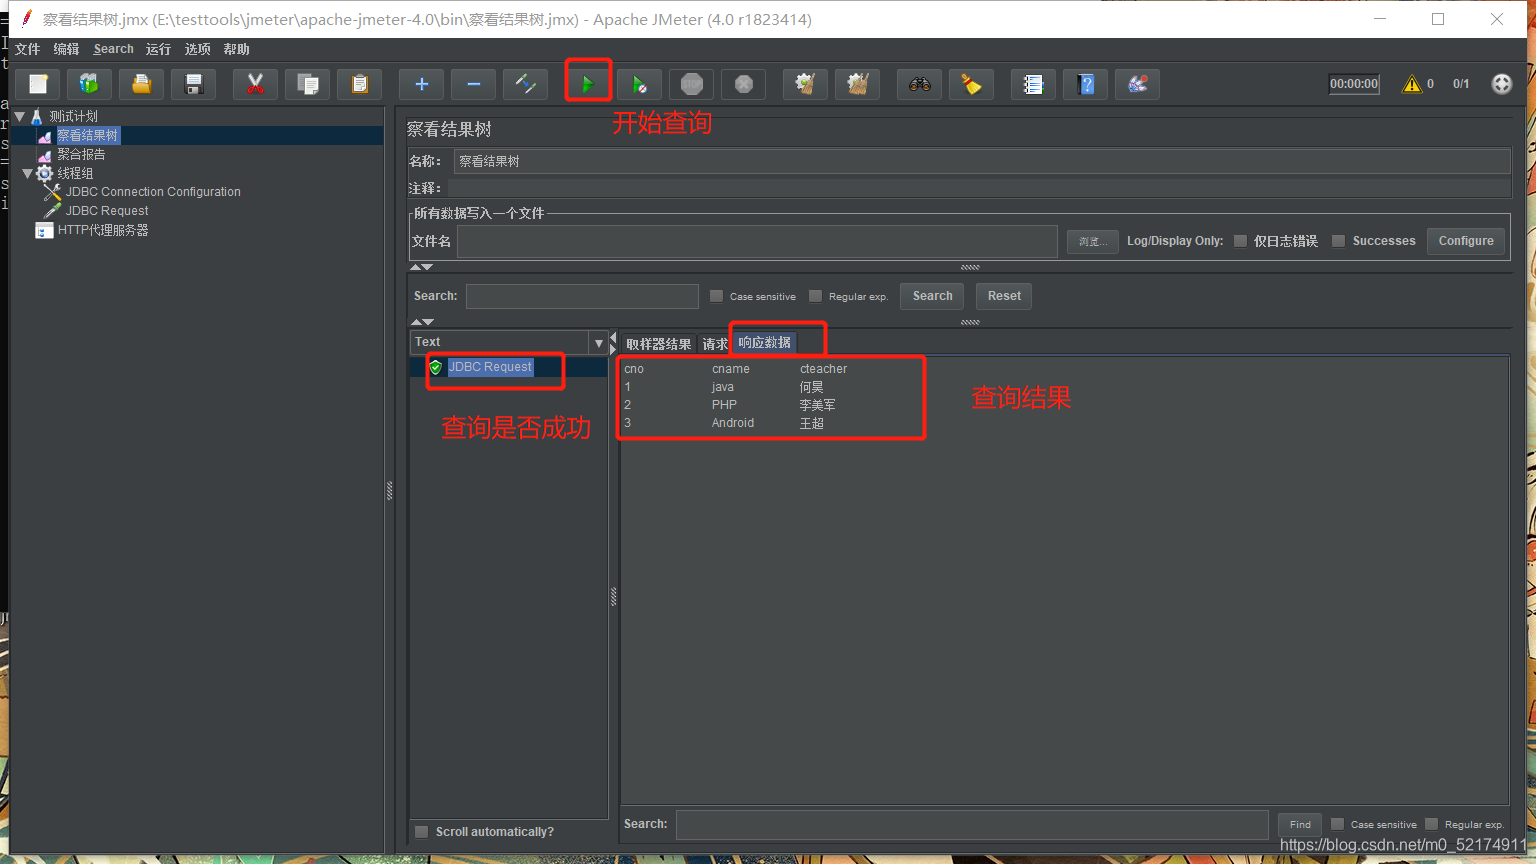This screenshot has width=1536, height=864.
Task: Focus the 注释 comment field
Action: [978, 188]
